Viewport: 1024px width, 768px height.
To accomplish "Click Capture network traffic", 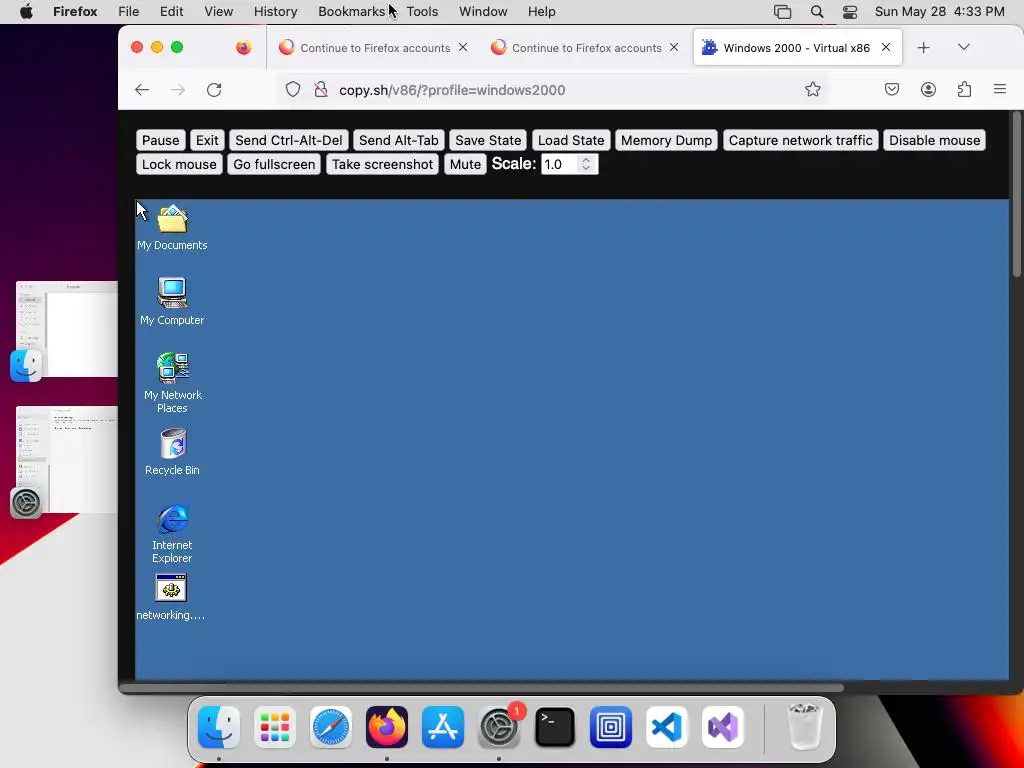I will pyautogui.click(x=800, y=140).
